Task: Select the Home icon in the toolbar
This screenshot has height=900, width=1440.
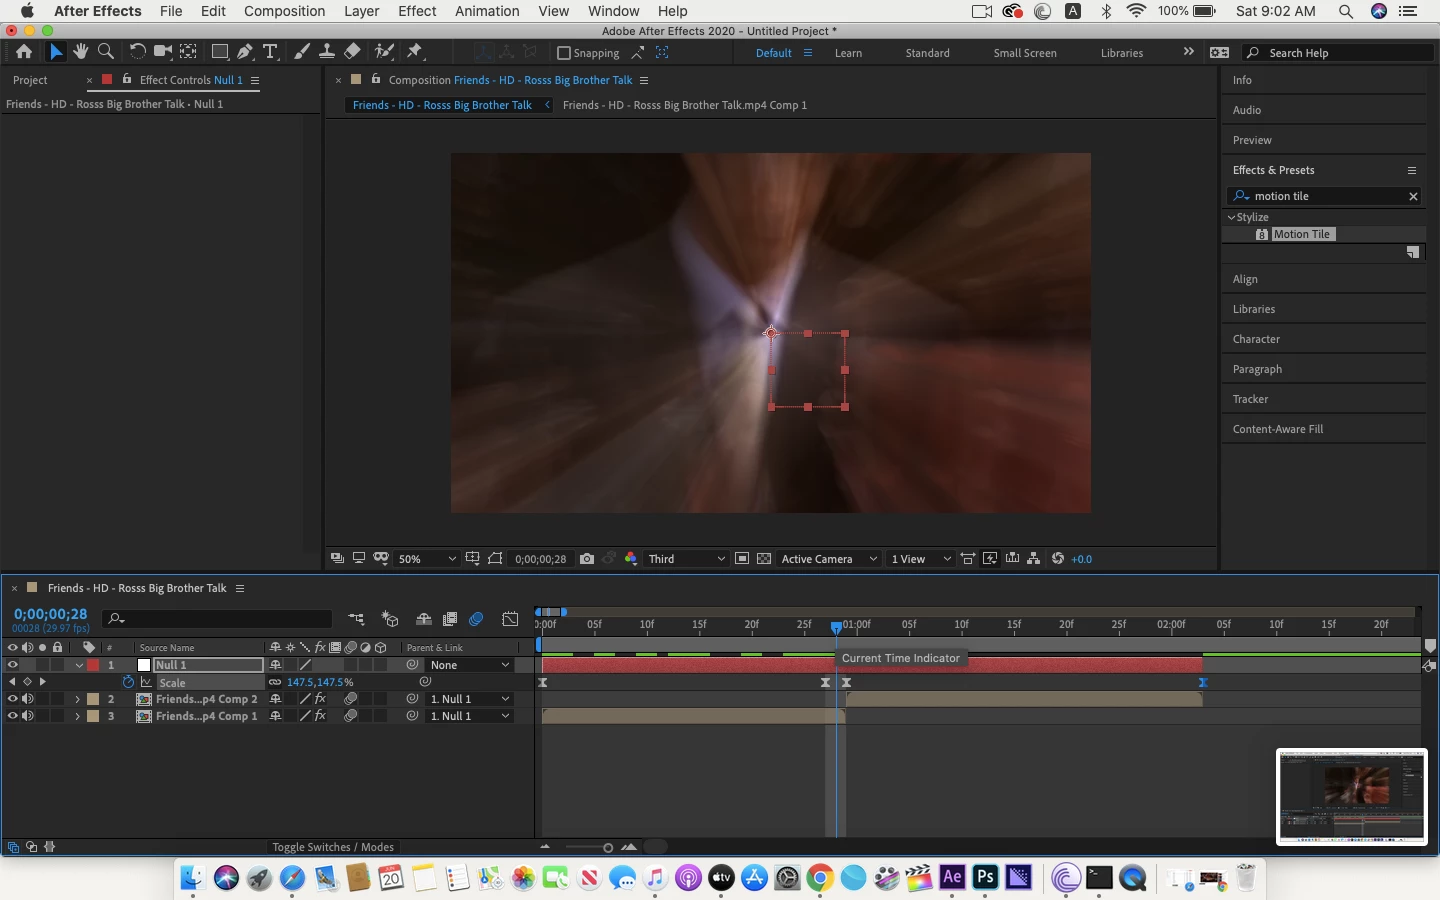Action: point(24,52)
